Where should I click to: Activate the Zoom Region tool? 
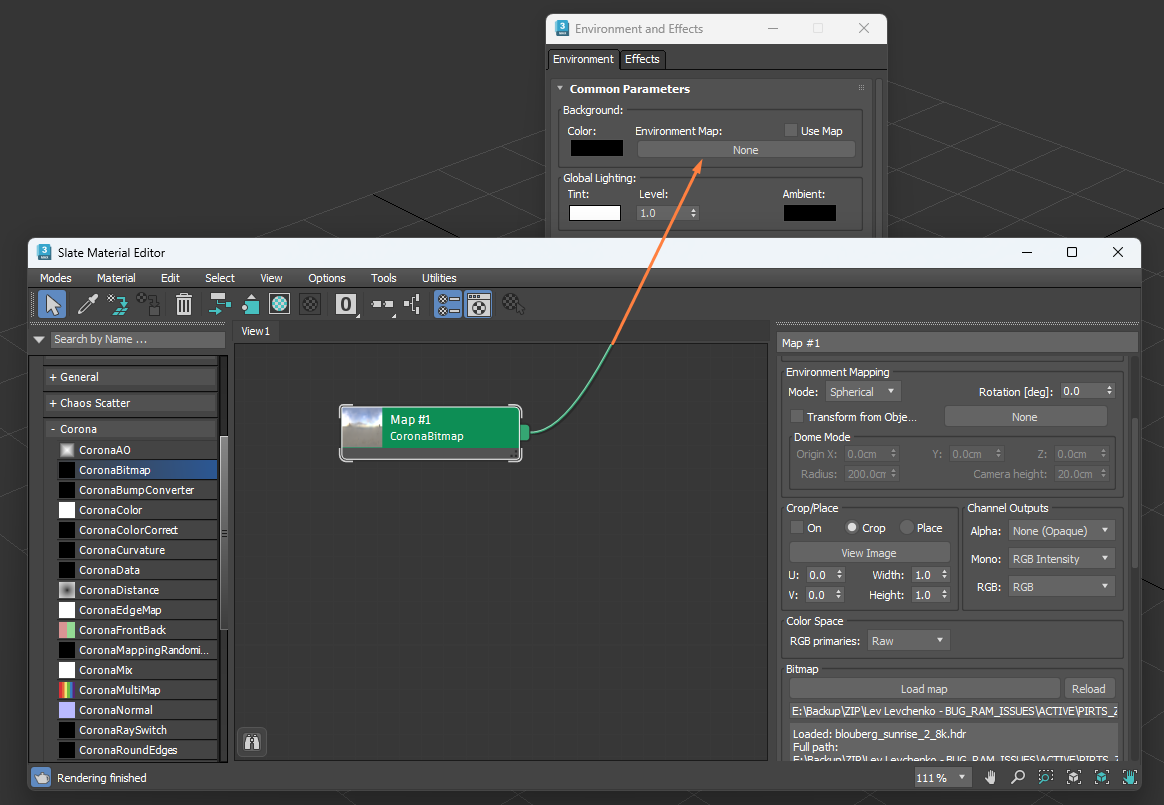pyautogui.click(x=1045, y=778)
